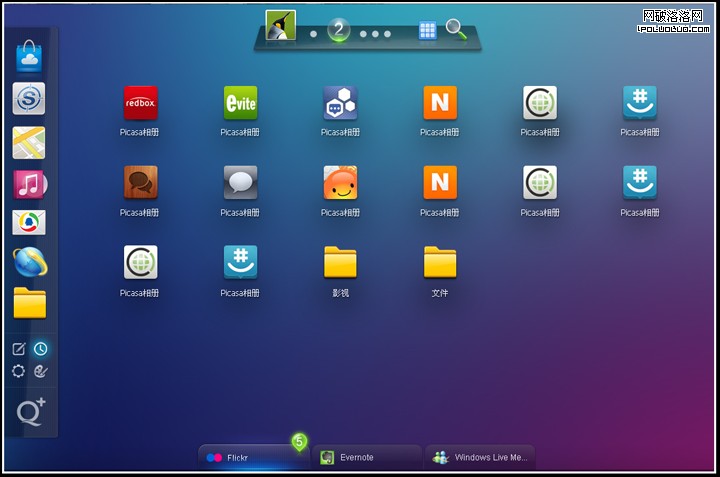
Task: Open settings gear in the sidebar
Action: coord(18,371)
